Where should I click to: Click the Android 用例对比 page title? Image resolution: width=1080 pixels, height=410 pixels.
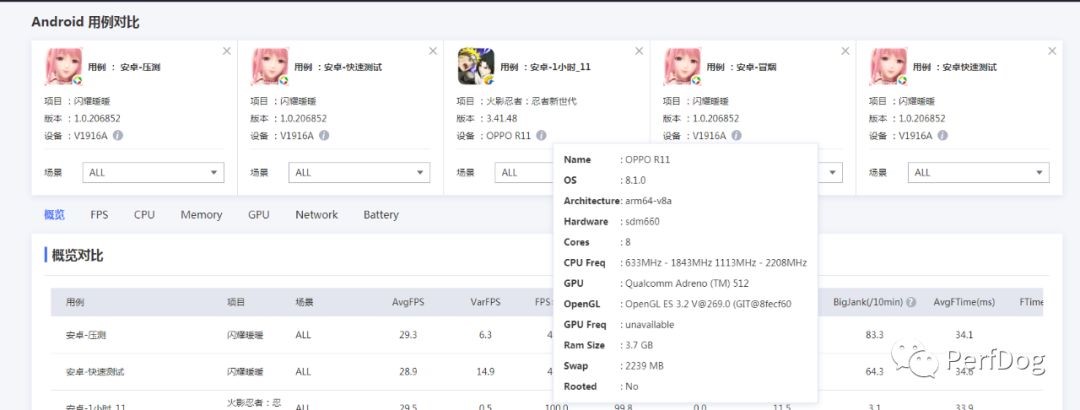coord(85,22)
